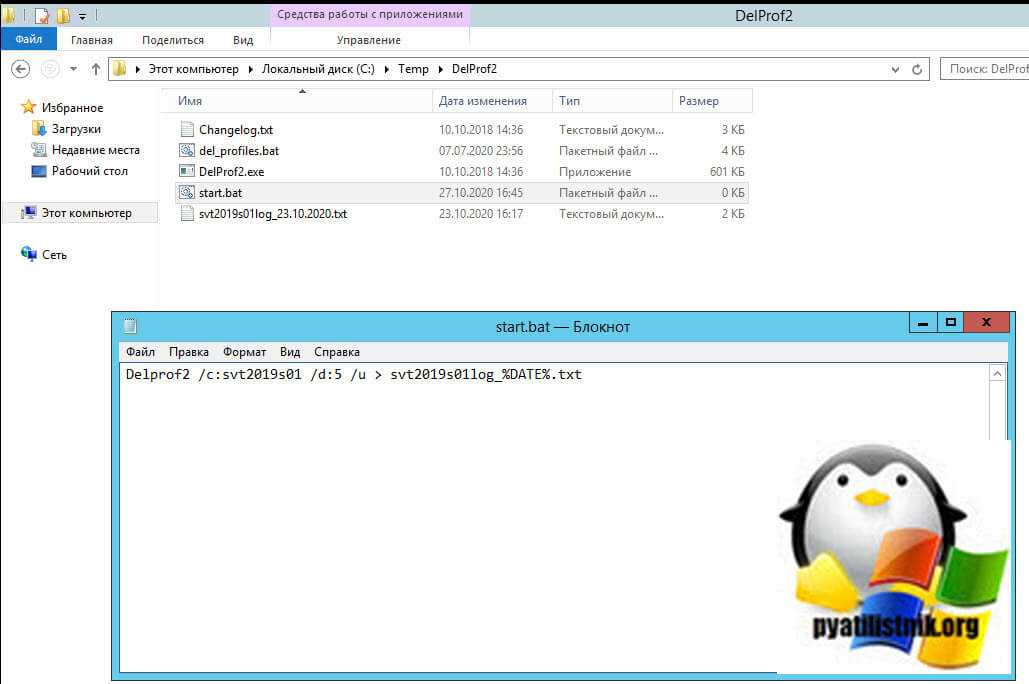
Task: Sort files by Дата изменения column
Action: pos(482,101)
